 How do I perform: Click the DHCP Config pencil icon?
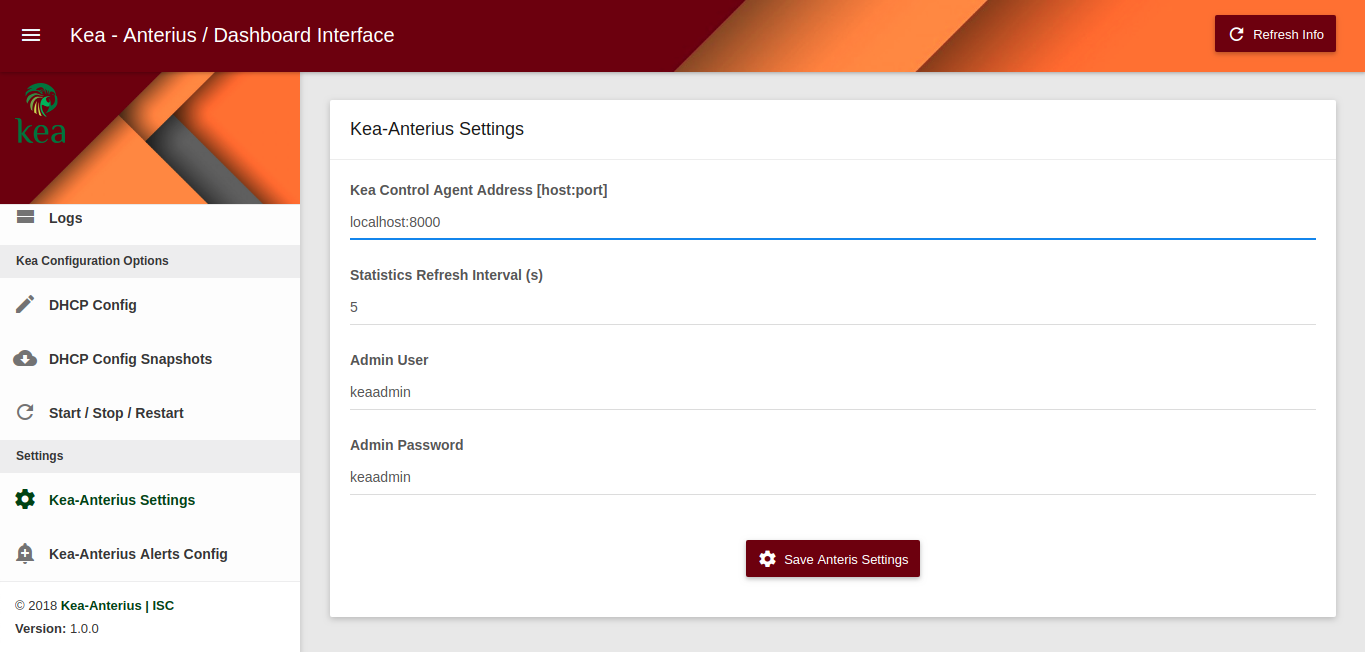pos(26,305)
